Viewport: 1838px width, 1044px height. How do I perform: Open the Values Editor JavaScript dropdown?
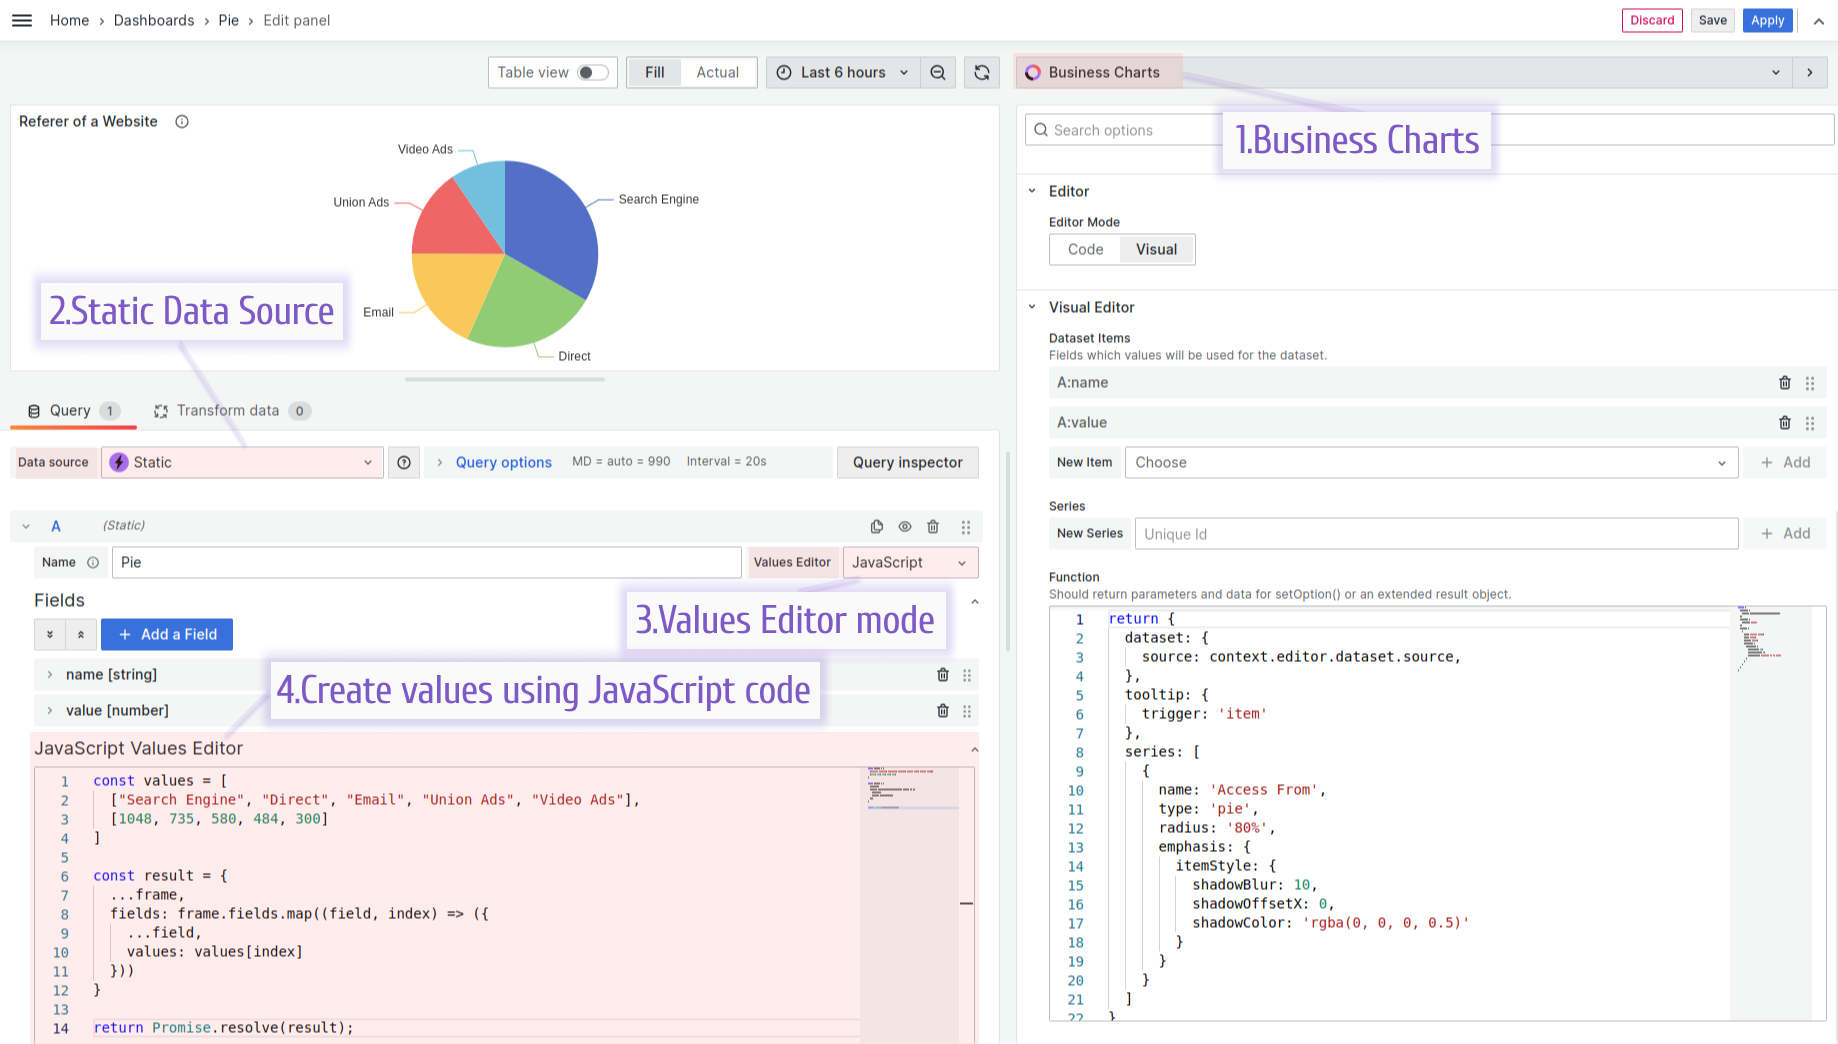pyautogui.click(x=909, y=563)
